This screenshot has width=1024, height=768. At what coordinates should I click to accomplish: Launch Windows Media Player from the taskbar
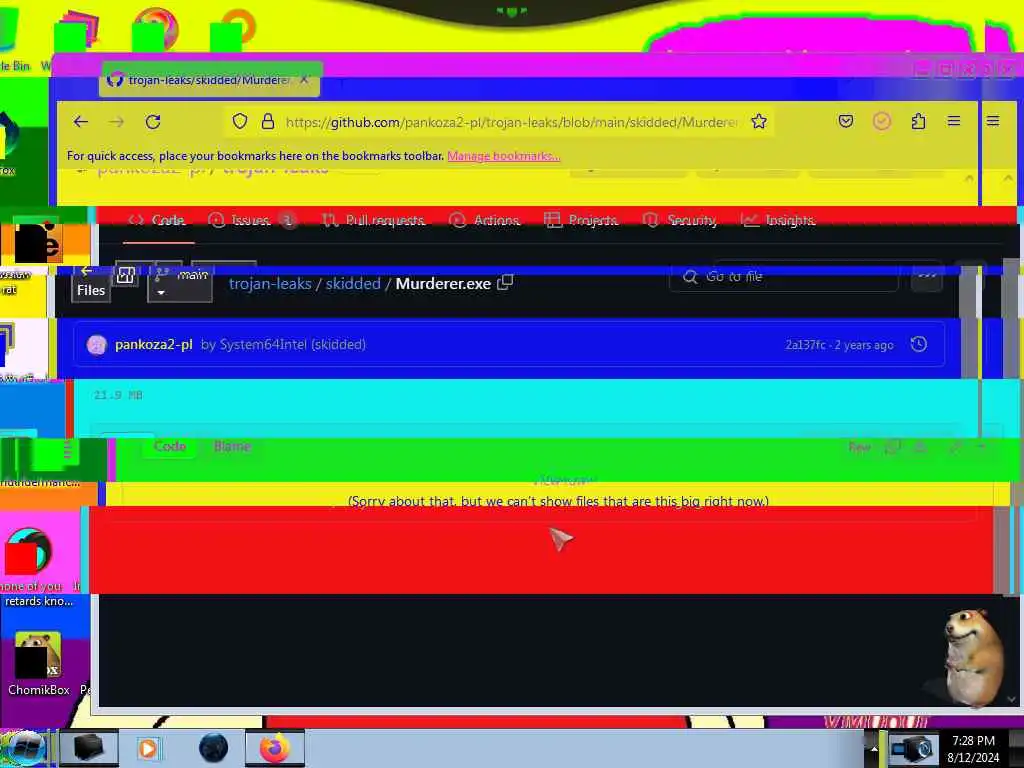click(148, 748)
